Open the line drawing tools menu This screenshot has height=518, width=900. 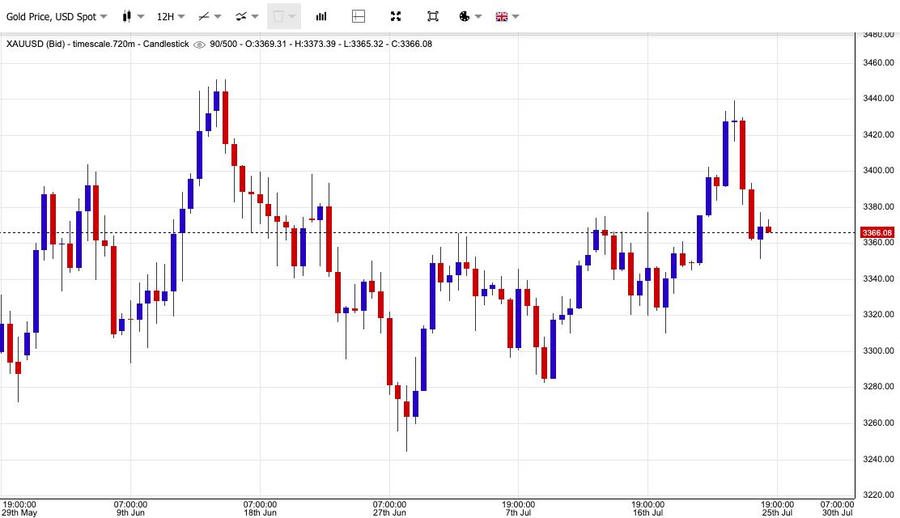click(209, 17)
